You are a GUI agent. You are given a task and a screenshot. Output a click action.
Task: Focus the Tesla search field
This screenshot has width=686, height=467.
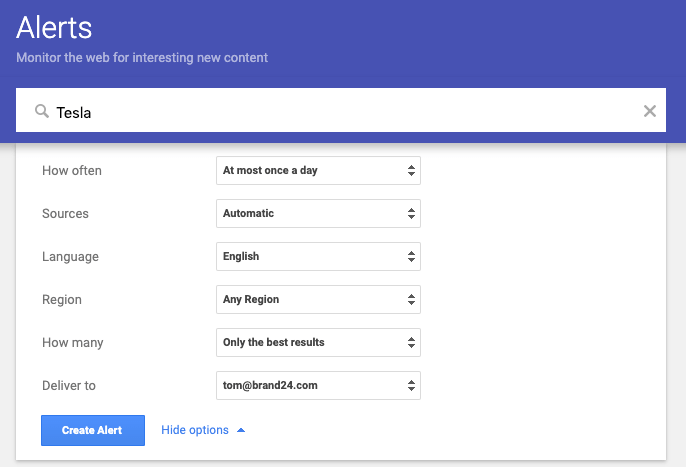(x=340, y=112)
